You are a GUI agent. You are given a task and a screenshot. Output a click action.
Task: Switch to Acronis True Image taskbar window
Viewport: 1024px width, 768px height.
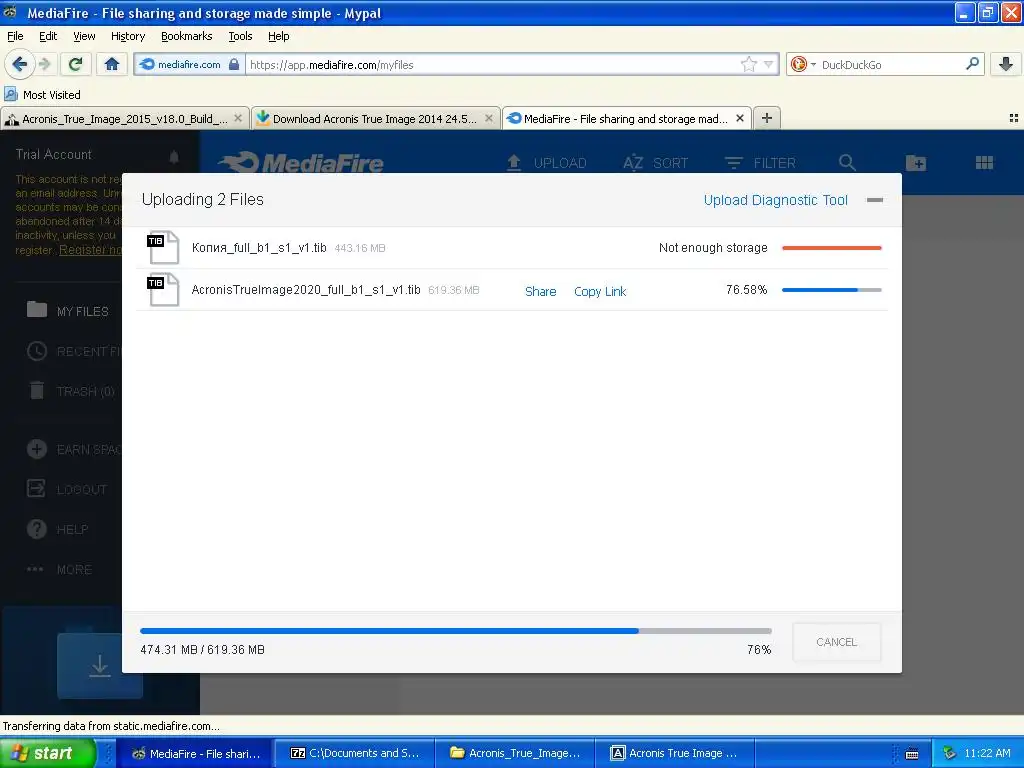pyautogui.click(x=674, y=753)
